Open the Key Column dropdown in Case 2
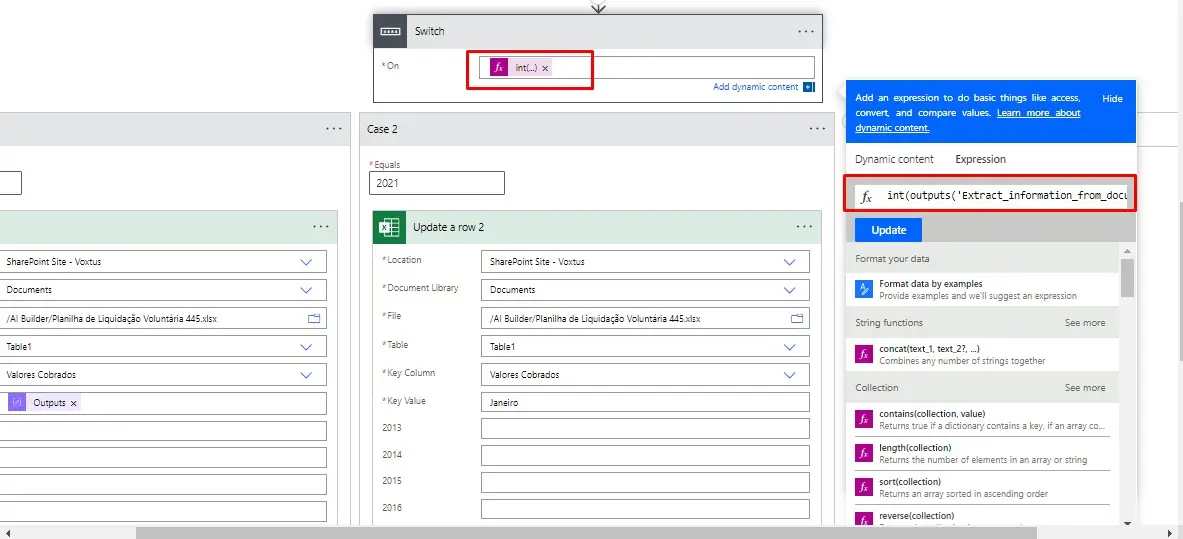This screenshot has width=1183, height=539. tap(790, 375)
